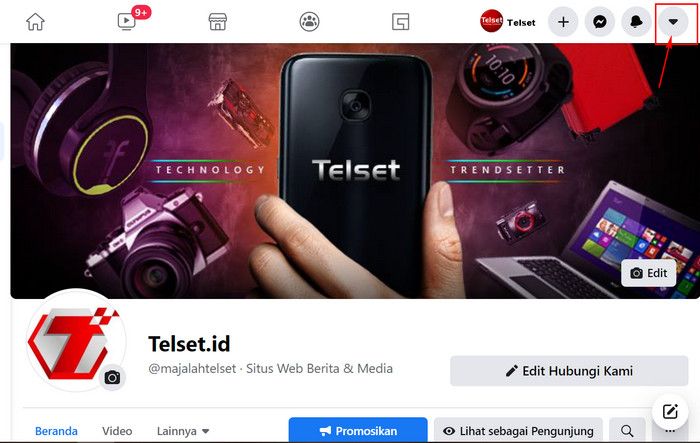Screen dimensions: 700x443
Task: Open the Telset profile shortcut in the top bar
Action: (x=508, y=21)
